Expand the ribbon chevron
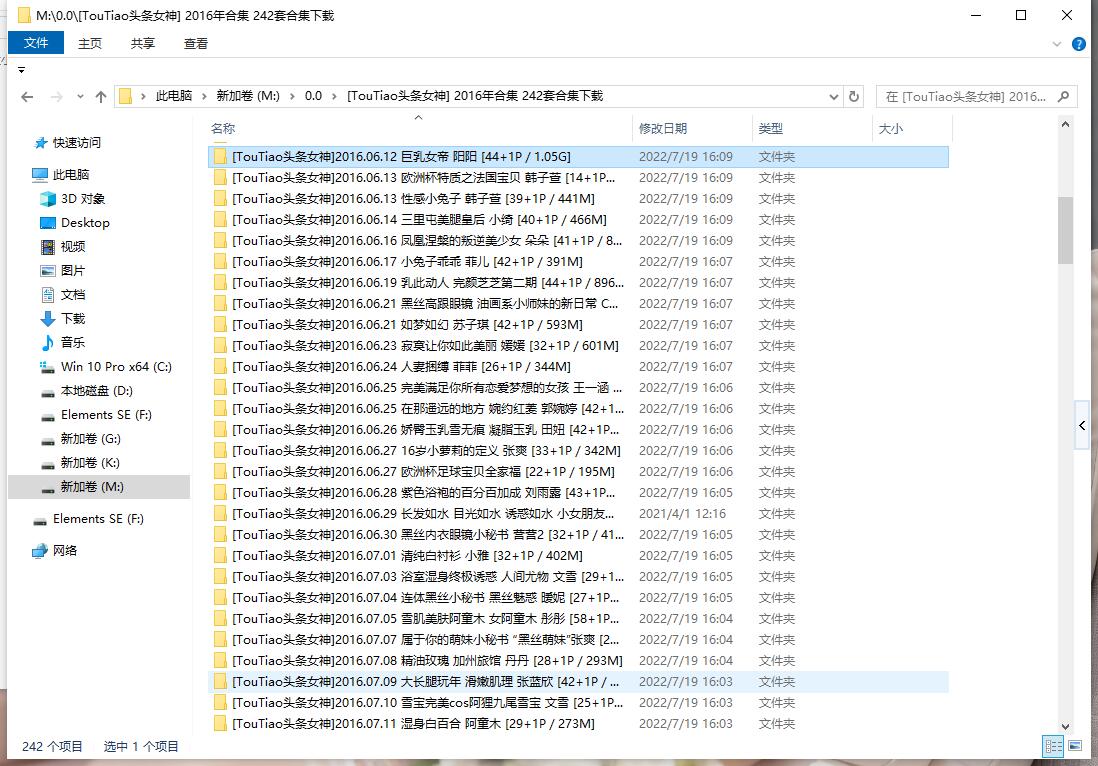Screen dimensions: 1098x766 tap(1057, 44)
